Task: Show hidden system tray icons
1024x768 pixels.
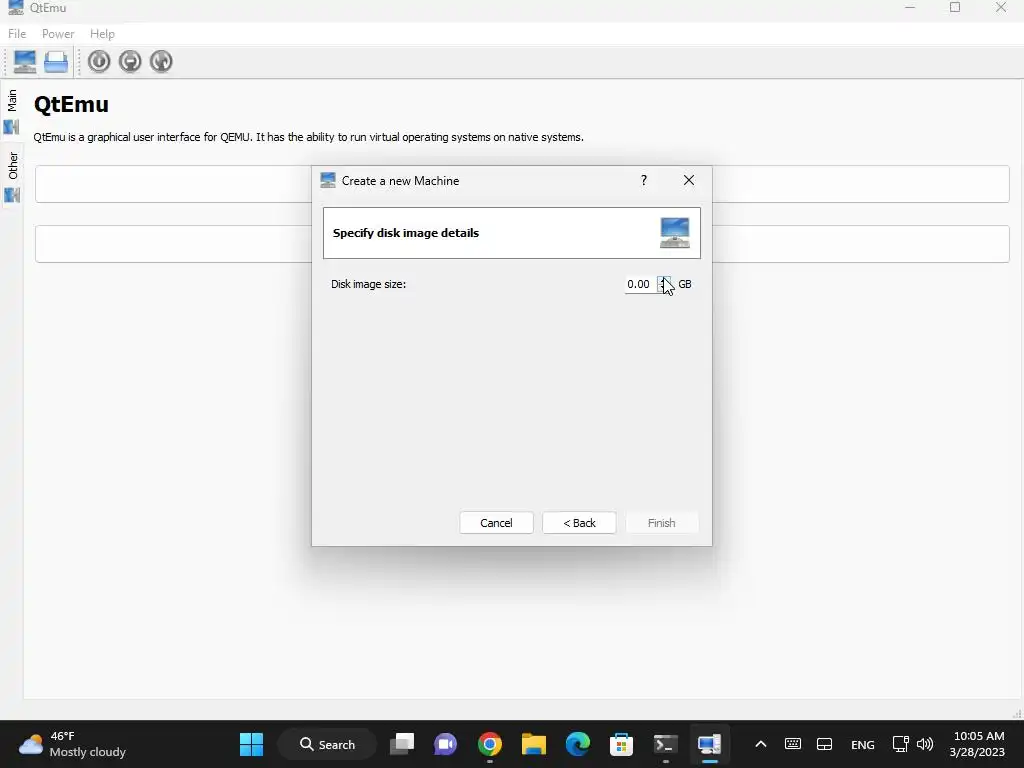Action: [761, 744]
